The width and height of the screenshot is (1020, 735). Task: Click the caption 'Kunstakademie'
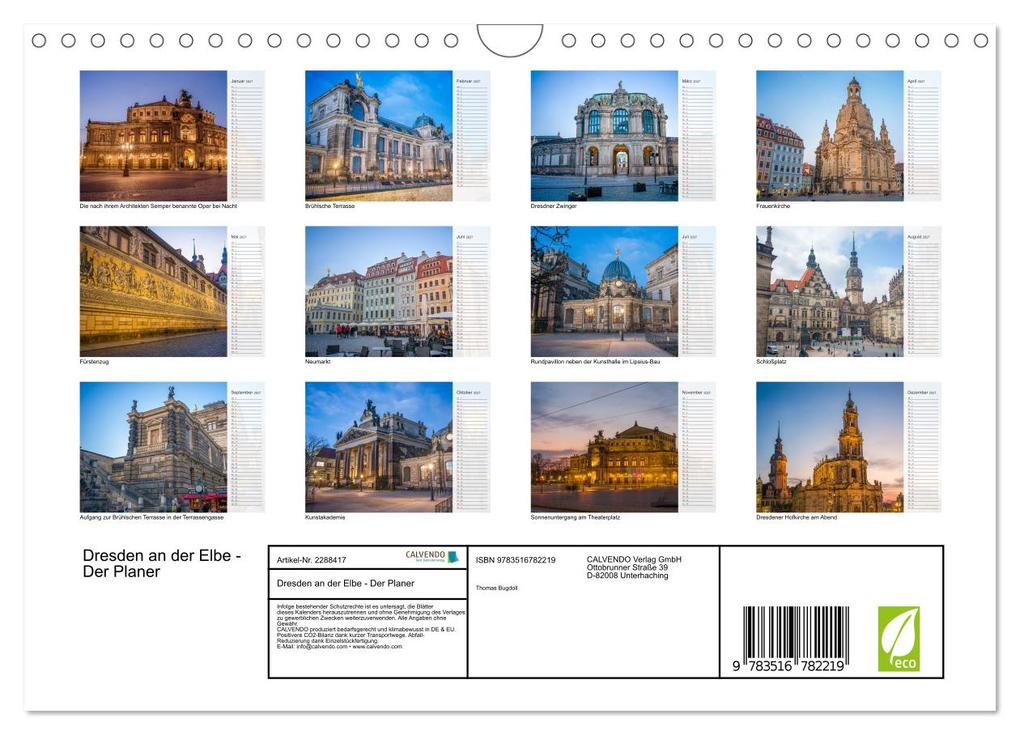pos(325,518)
